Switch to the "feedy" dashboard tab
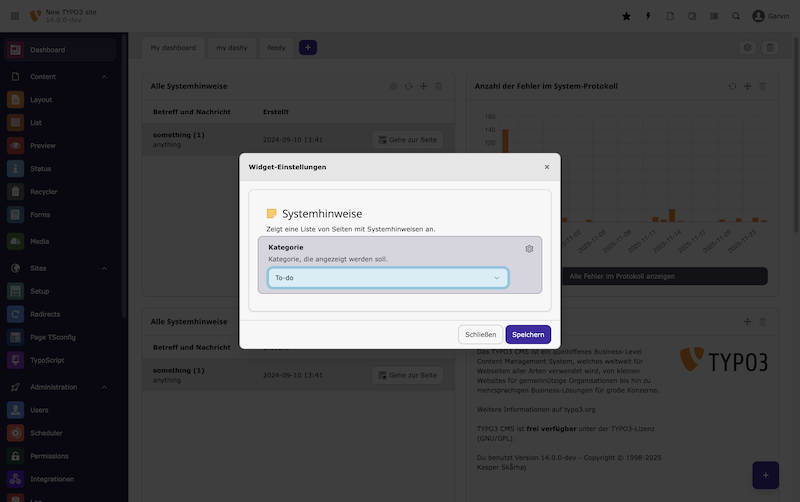Screen dimensions: 800x502 pyautogui.click(x=276, y=48)
